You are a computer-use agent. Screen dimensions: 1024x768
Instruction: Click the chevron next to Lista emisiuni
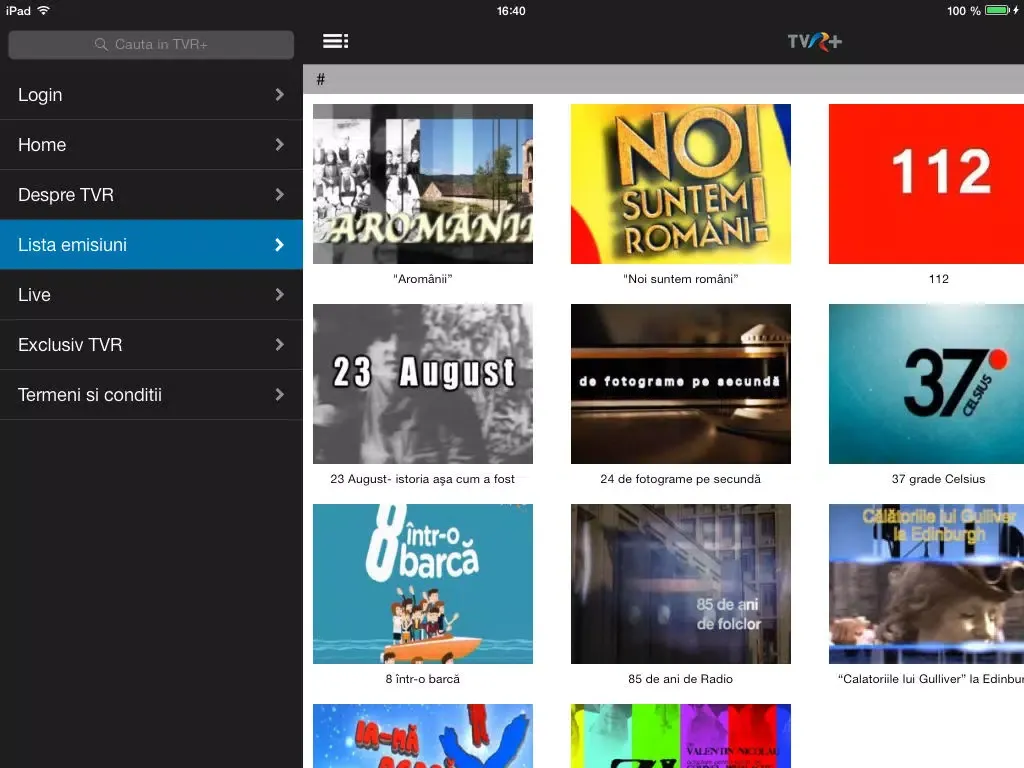pyautogui.click(x=280, y=245)
